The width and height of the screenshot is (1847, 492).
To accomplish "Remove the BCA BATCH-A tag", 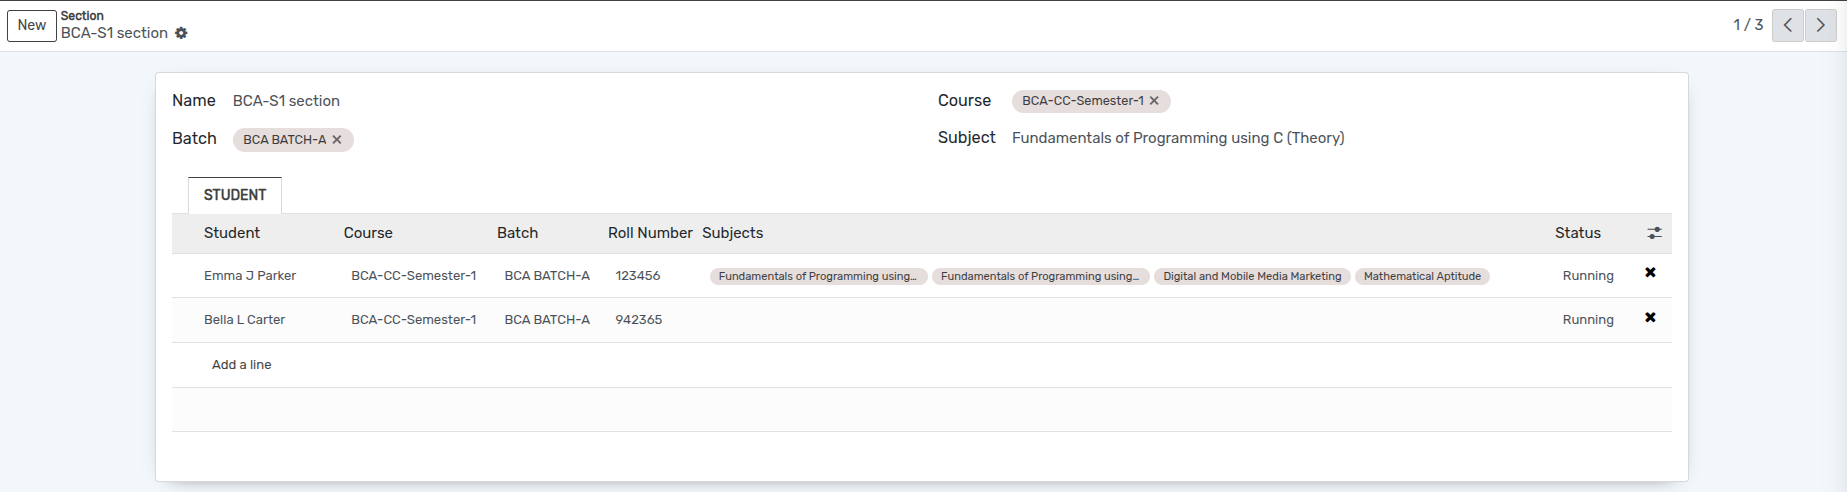I will coord(337,140).
